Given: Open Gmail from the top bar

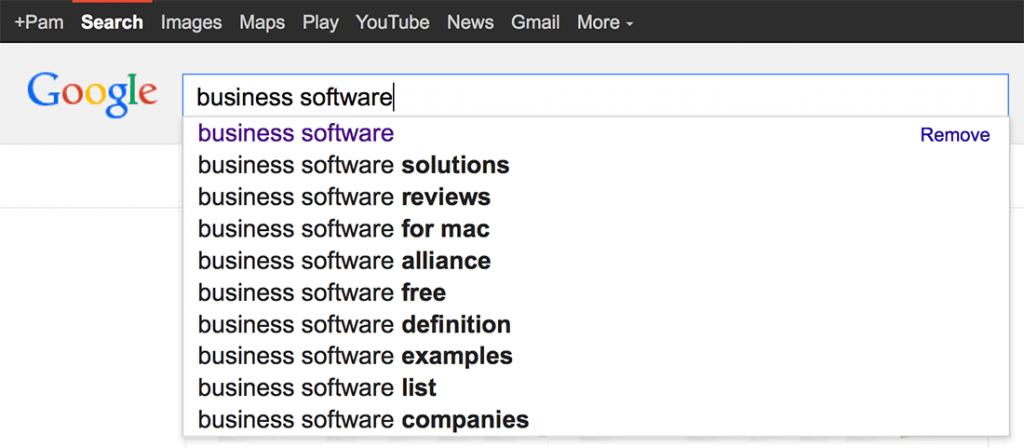Looking at the screenshot, I should (x=536, y=22).
